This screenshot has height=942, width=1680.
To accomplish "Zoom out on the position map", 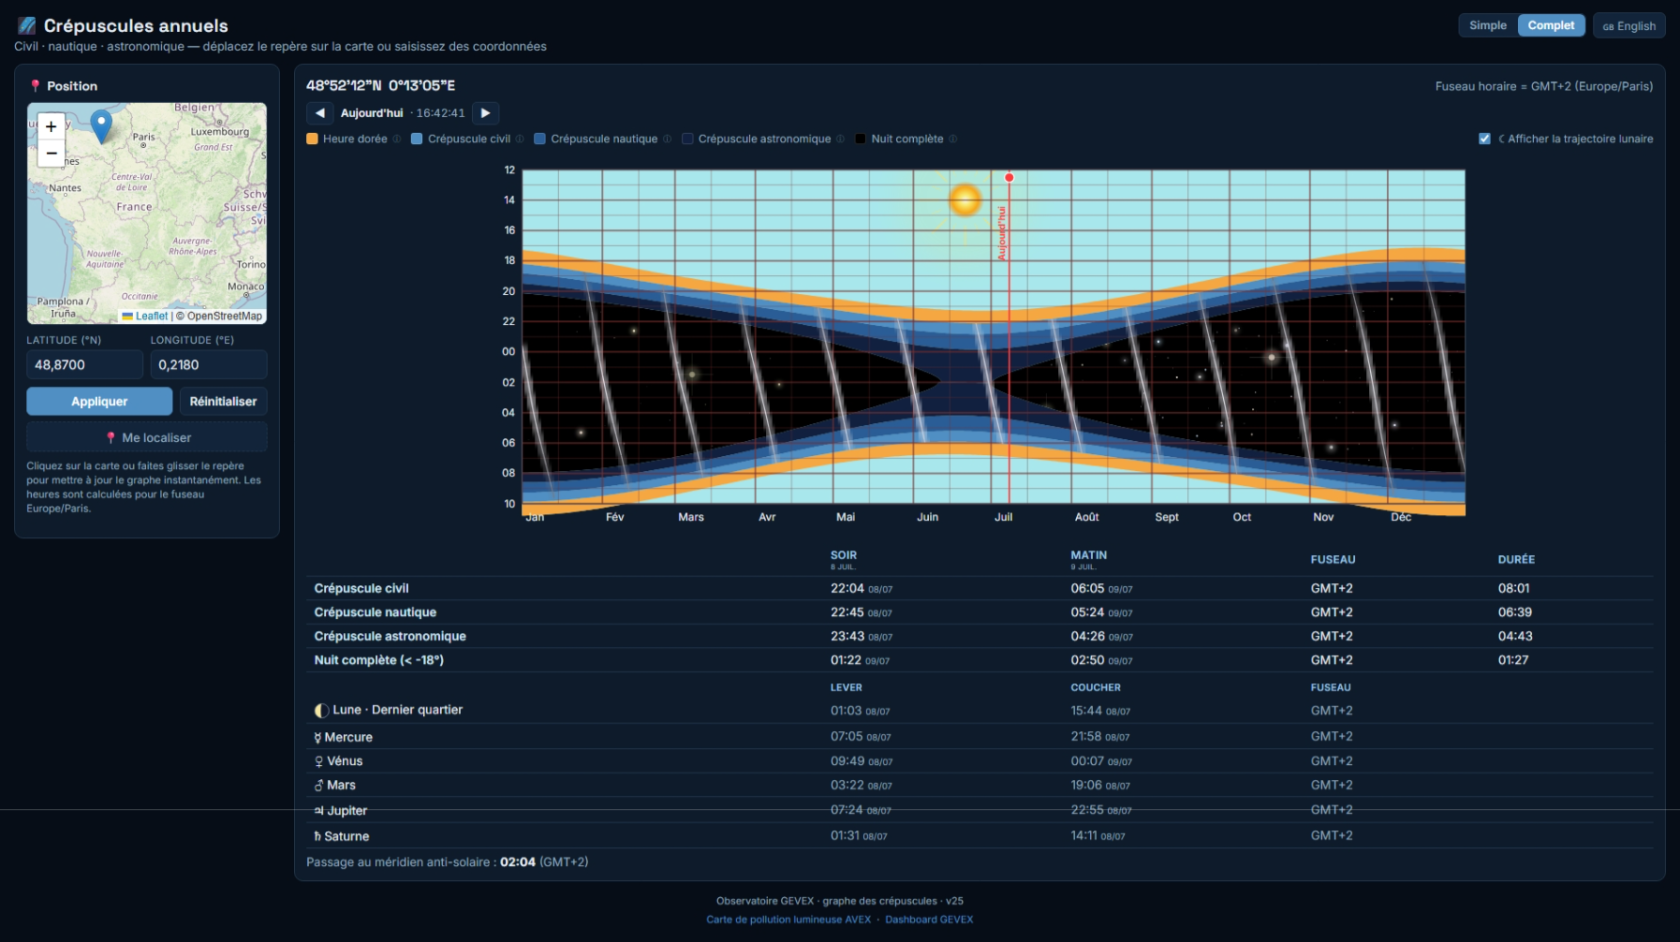I will (x=51, y=153).
